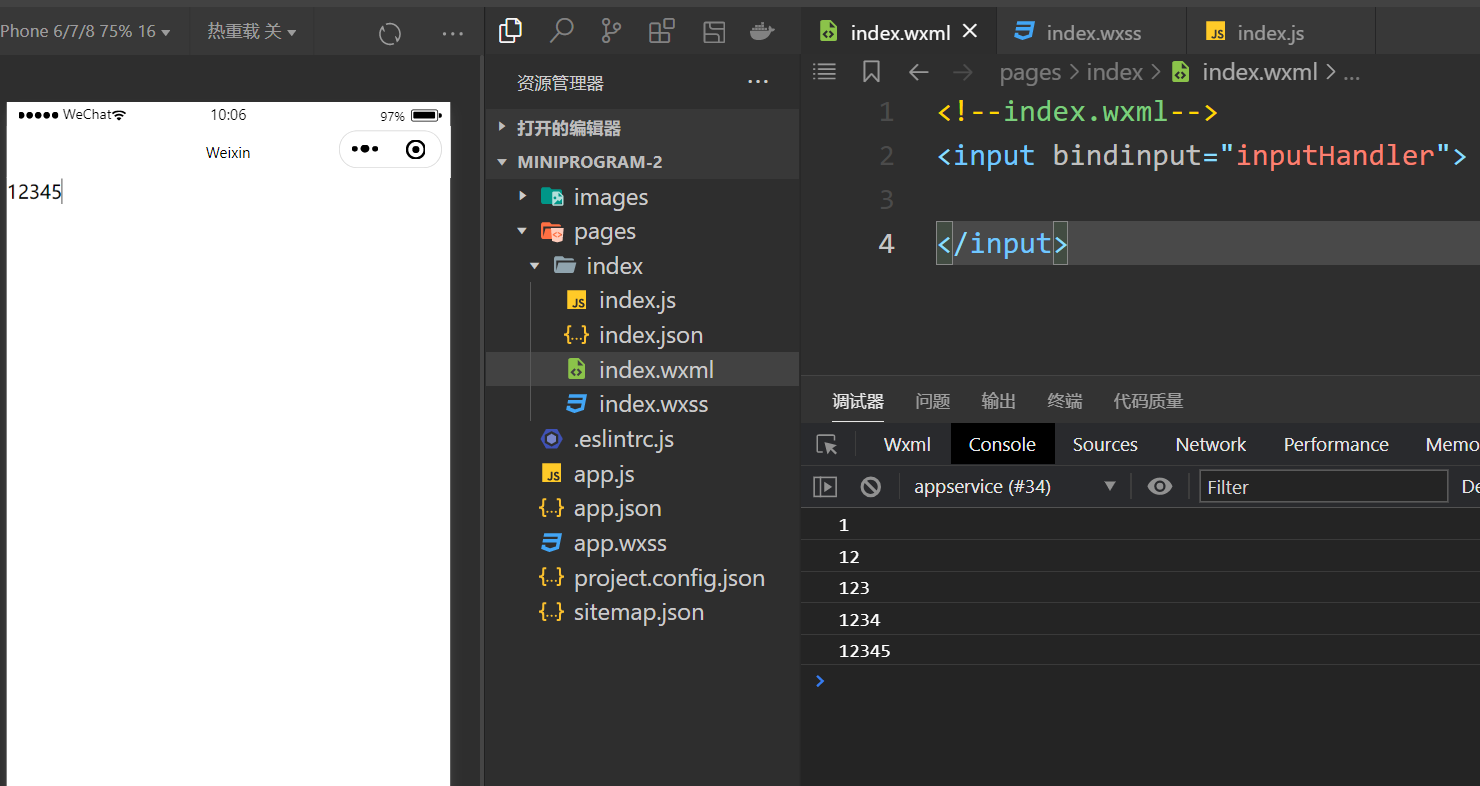Open Wxml devtools tab
The height and width of the screenshot is (786, 1480).
(x=907, y=445)
